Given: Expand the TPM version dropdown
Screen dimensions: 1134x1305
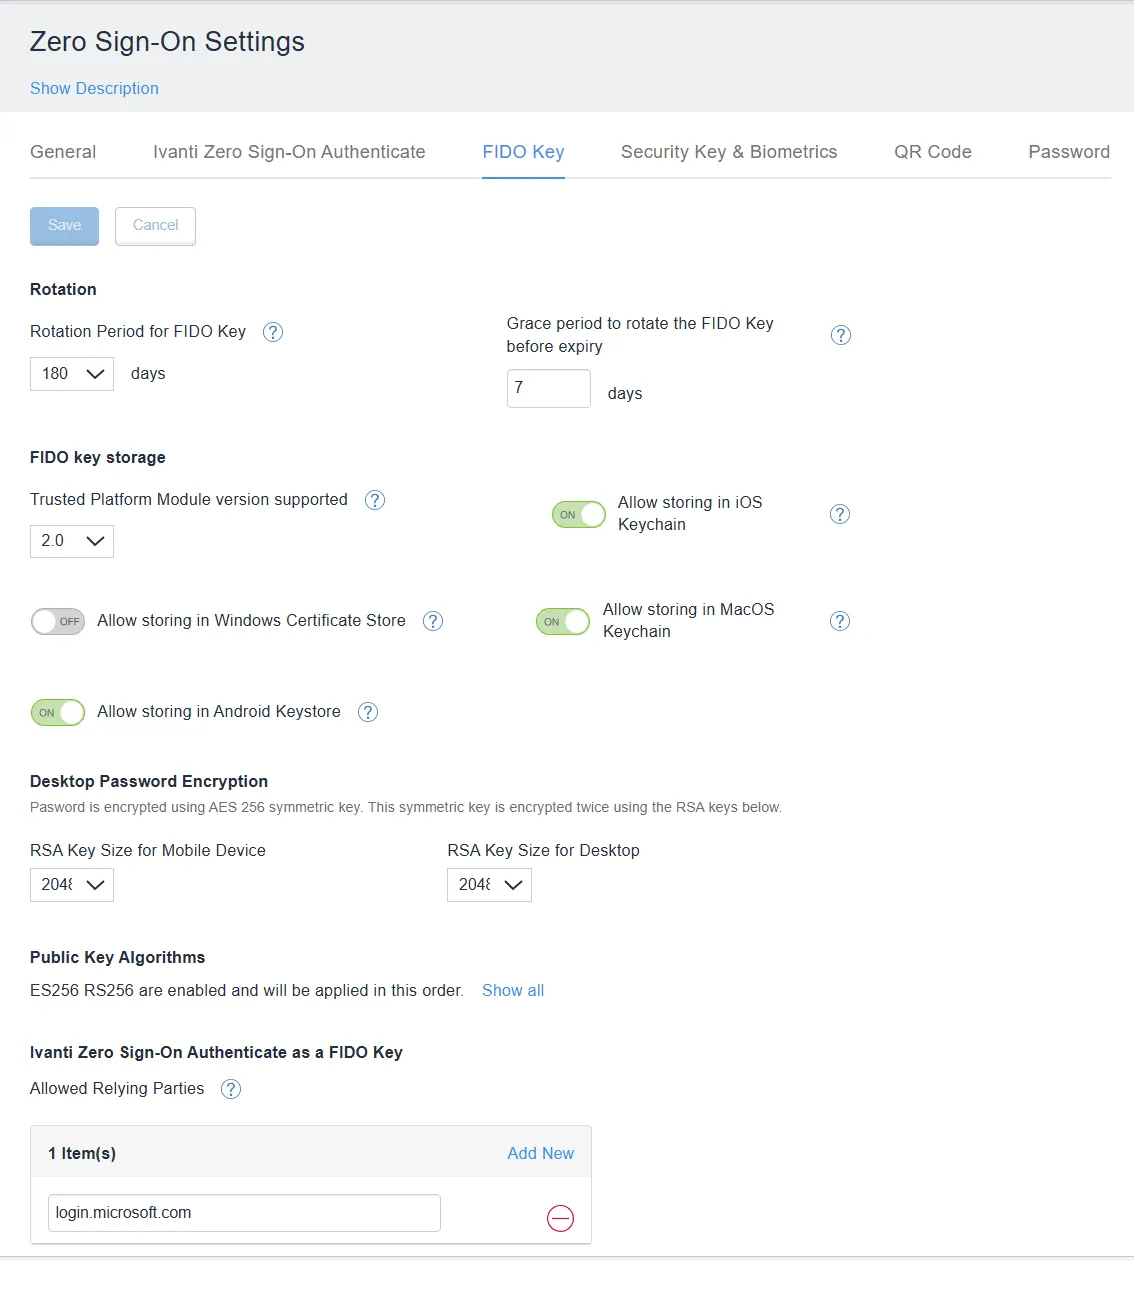Looking at the screenshot, I should tap(72, 541).
